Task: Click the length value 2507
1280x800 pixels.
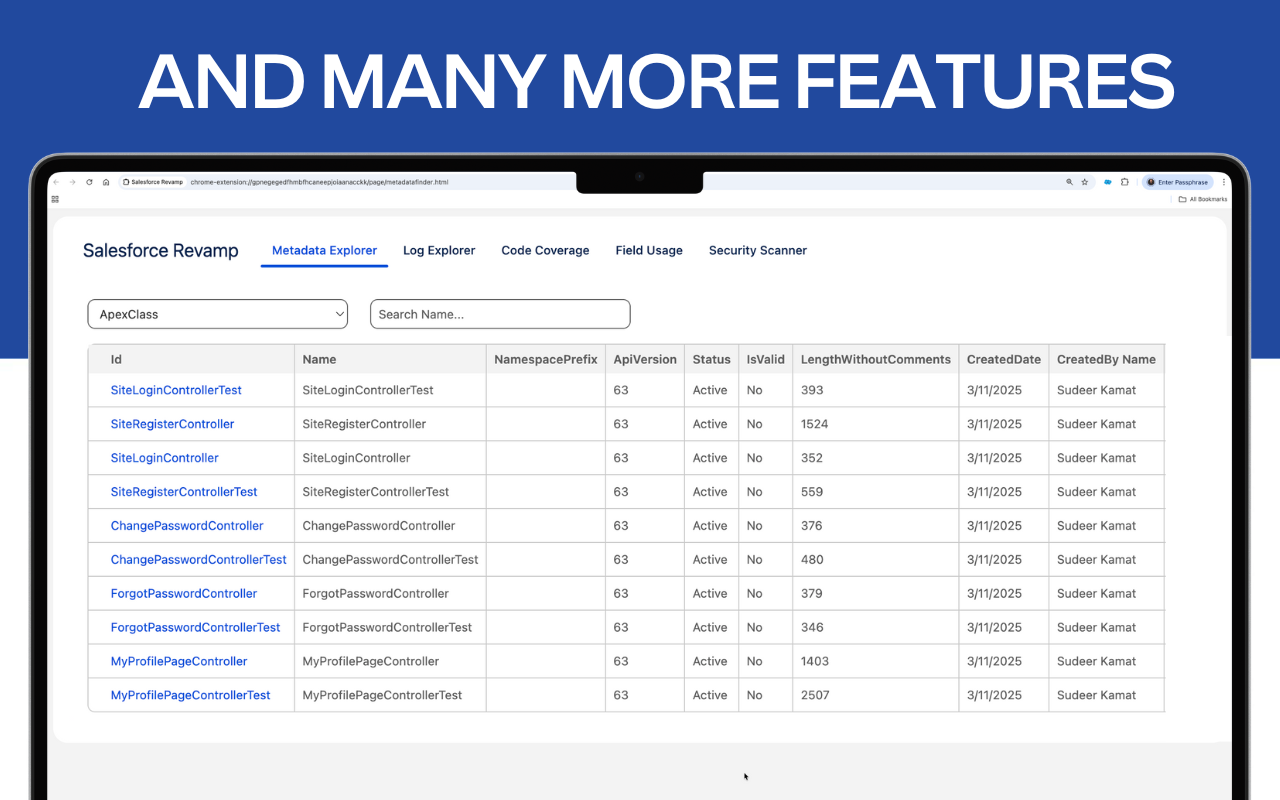Action: 815,696
